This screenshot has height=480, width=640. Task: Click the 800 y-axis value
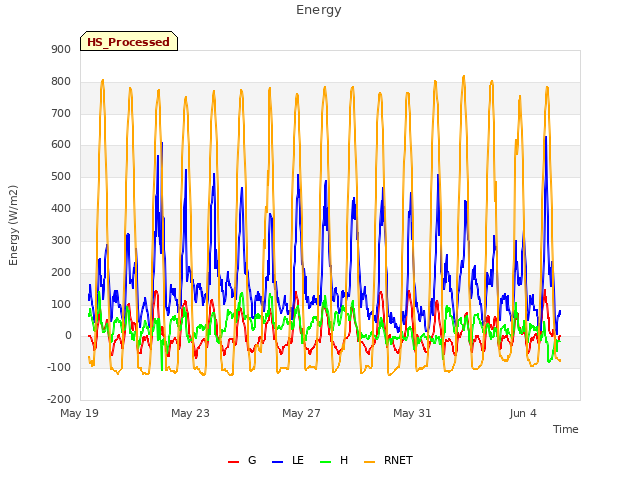(x=61, y=82)
